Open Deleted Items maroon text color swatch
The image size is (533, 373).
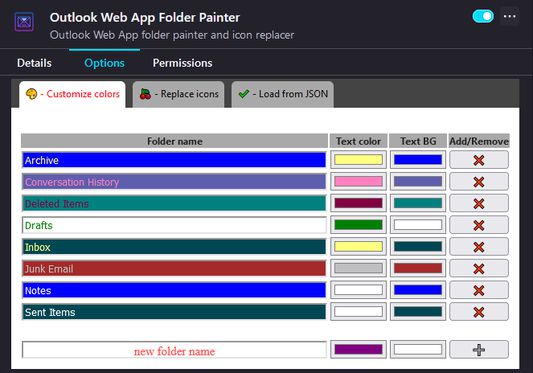click(x=358, y=203)
